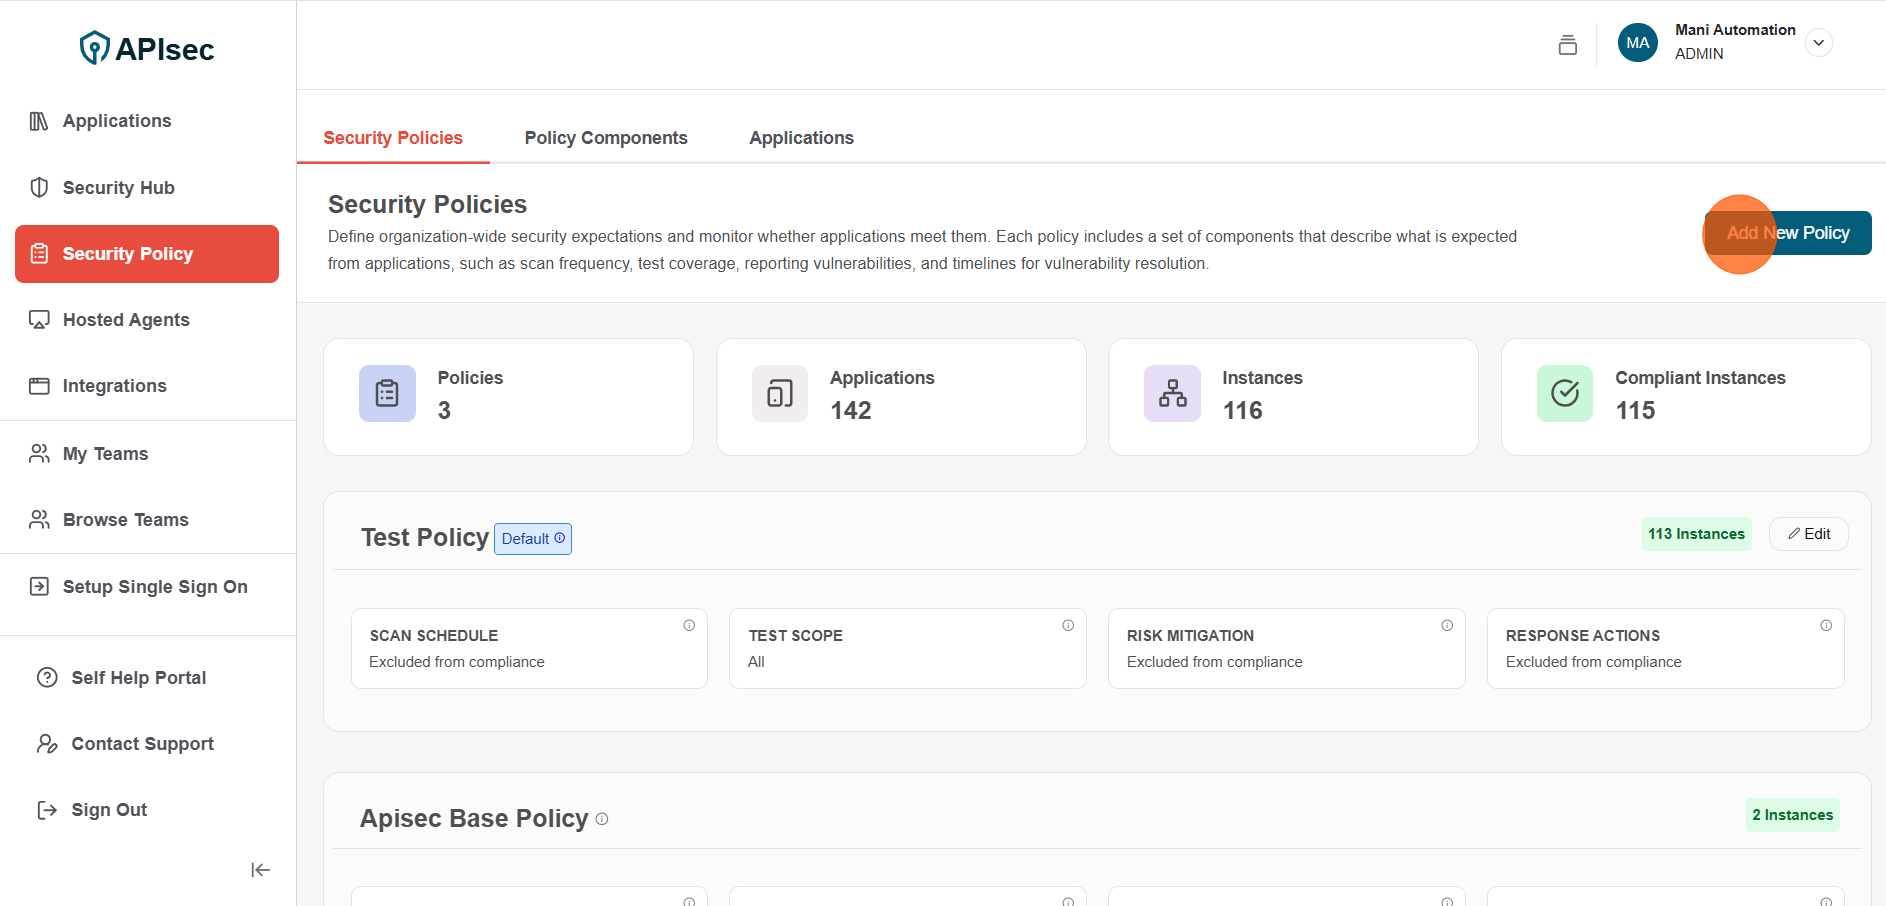The height and width of the screenshot is (906, 1886).
Task: Click the Policies clipboard icon
Action: point(387,394)
